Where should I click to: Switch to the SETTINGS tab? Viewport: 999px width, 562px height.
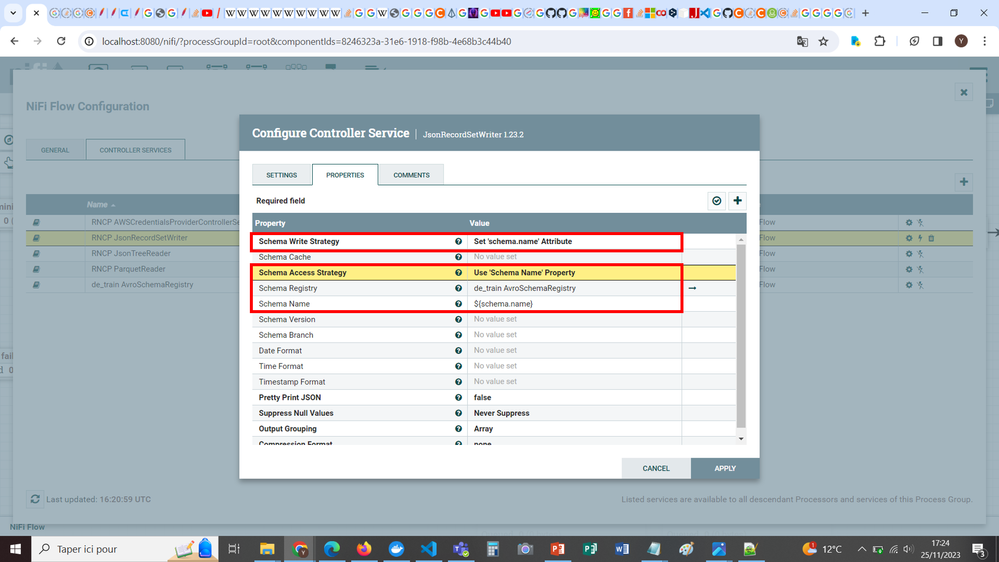click(282, 175)
